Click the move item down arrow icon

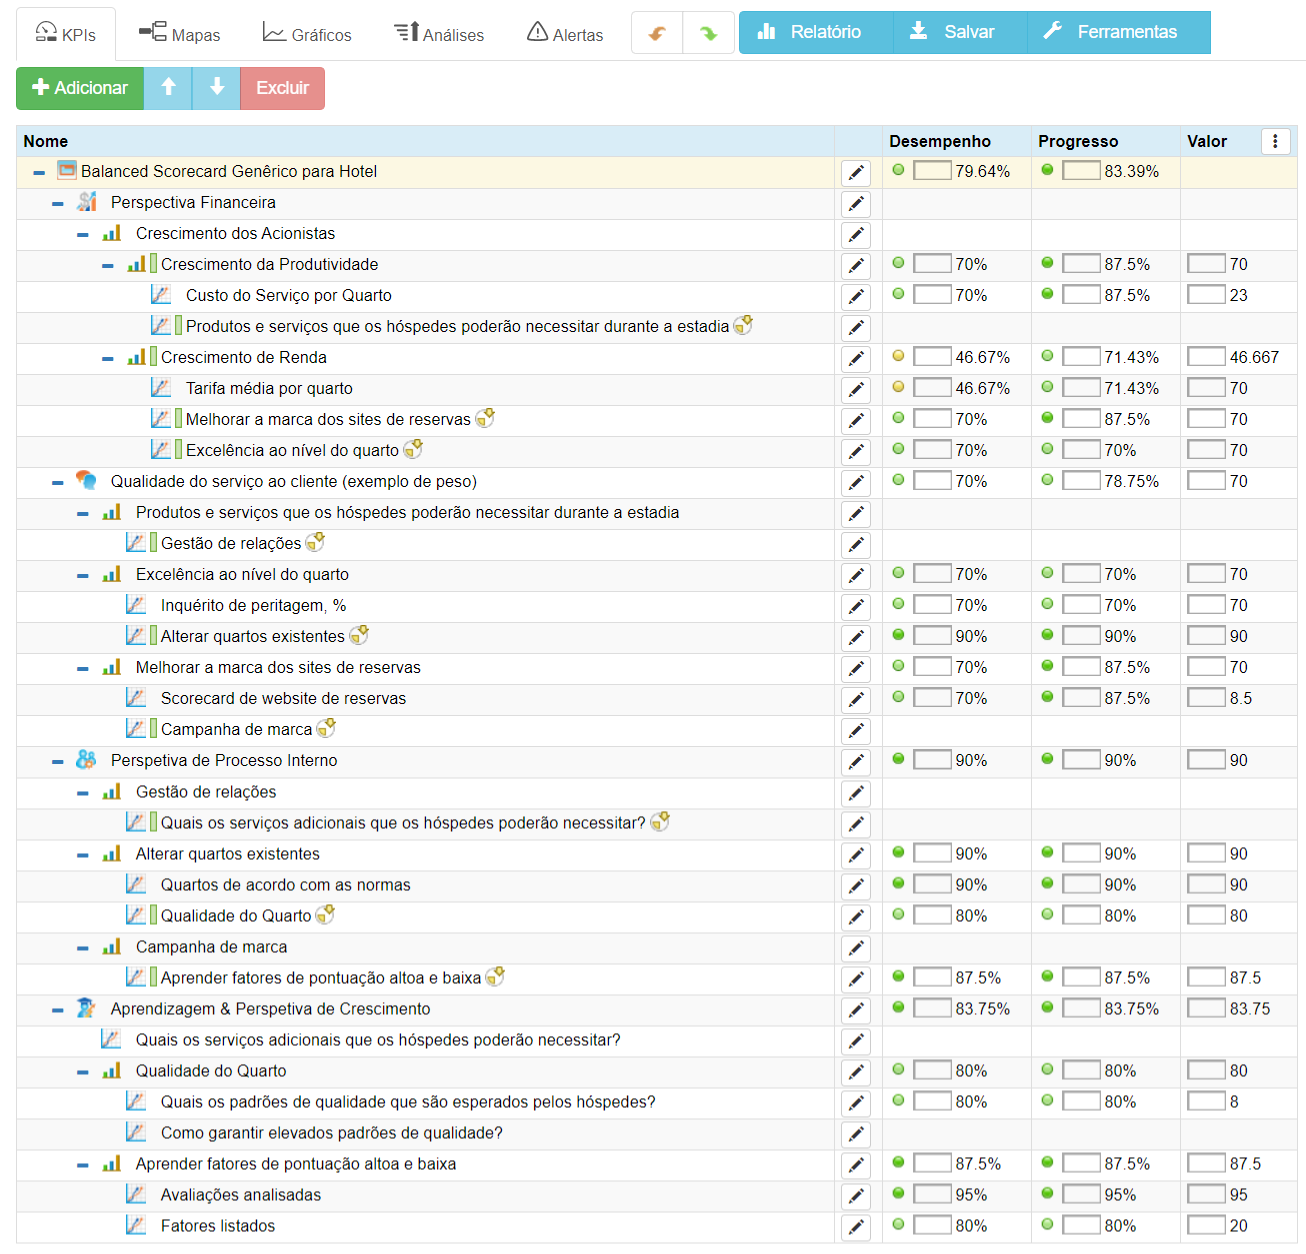tap(216, 88)
